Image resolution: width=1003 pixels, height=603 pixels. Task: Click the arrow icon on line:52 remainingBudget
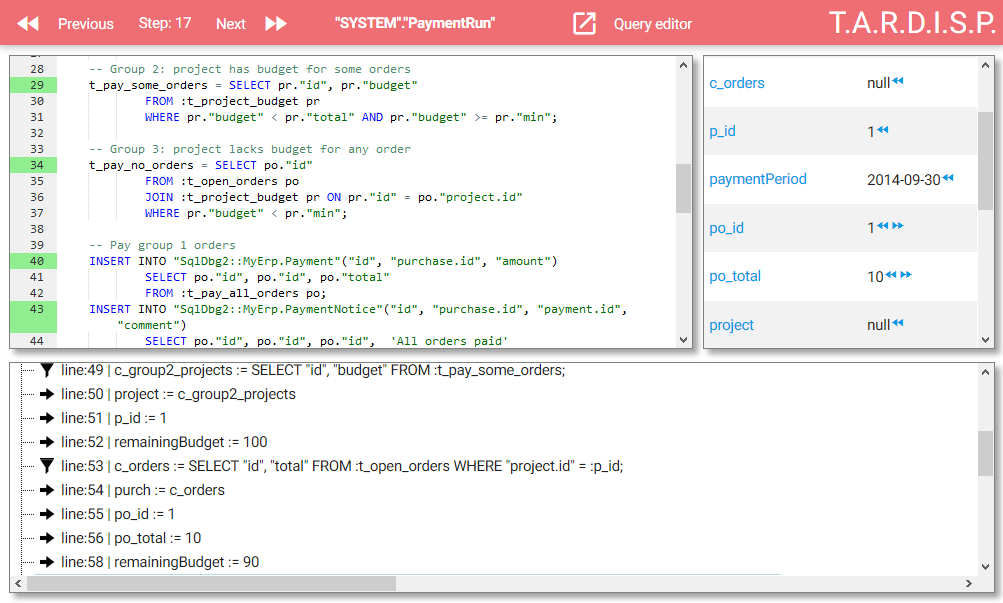[x=47, y=442]
